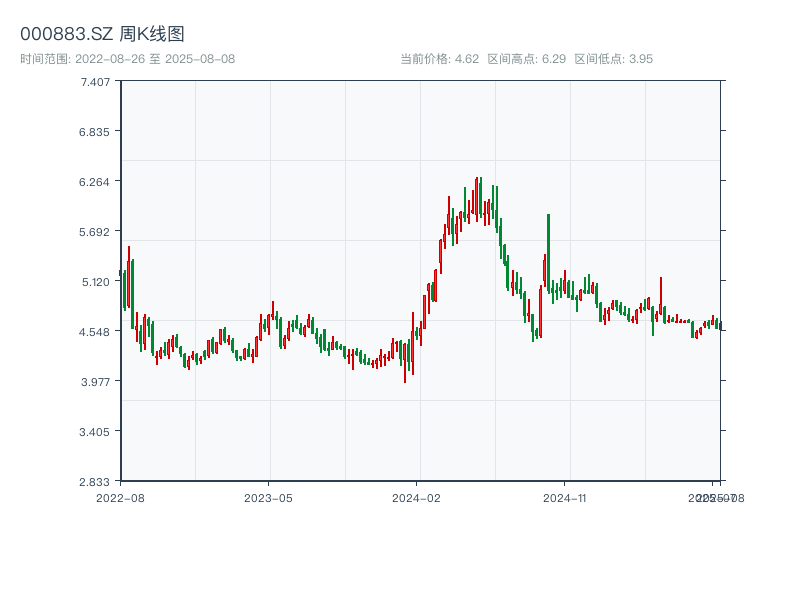Select the time range text starting 2022-08-26

128,59
